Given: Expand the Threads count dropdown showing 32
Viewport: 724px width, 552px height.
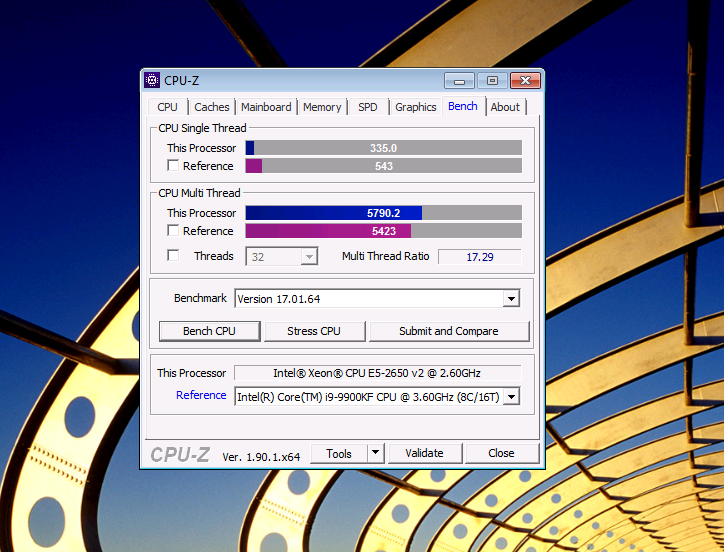Looking at the screenshot, I should 309,256.
